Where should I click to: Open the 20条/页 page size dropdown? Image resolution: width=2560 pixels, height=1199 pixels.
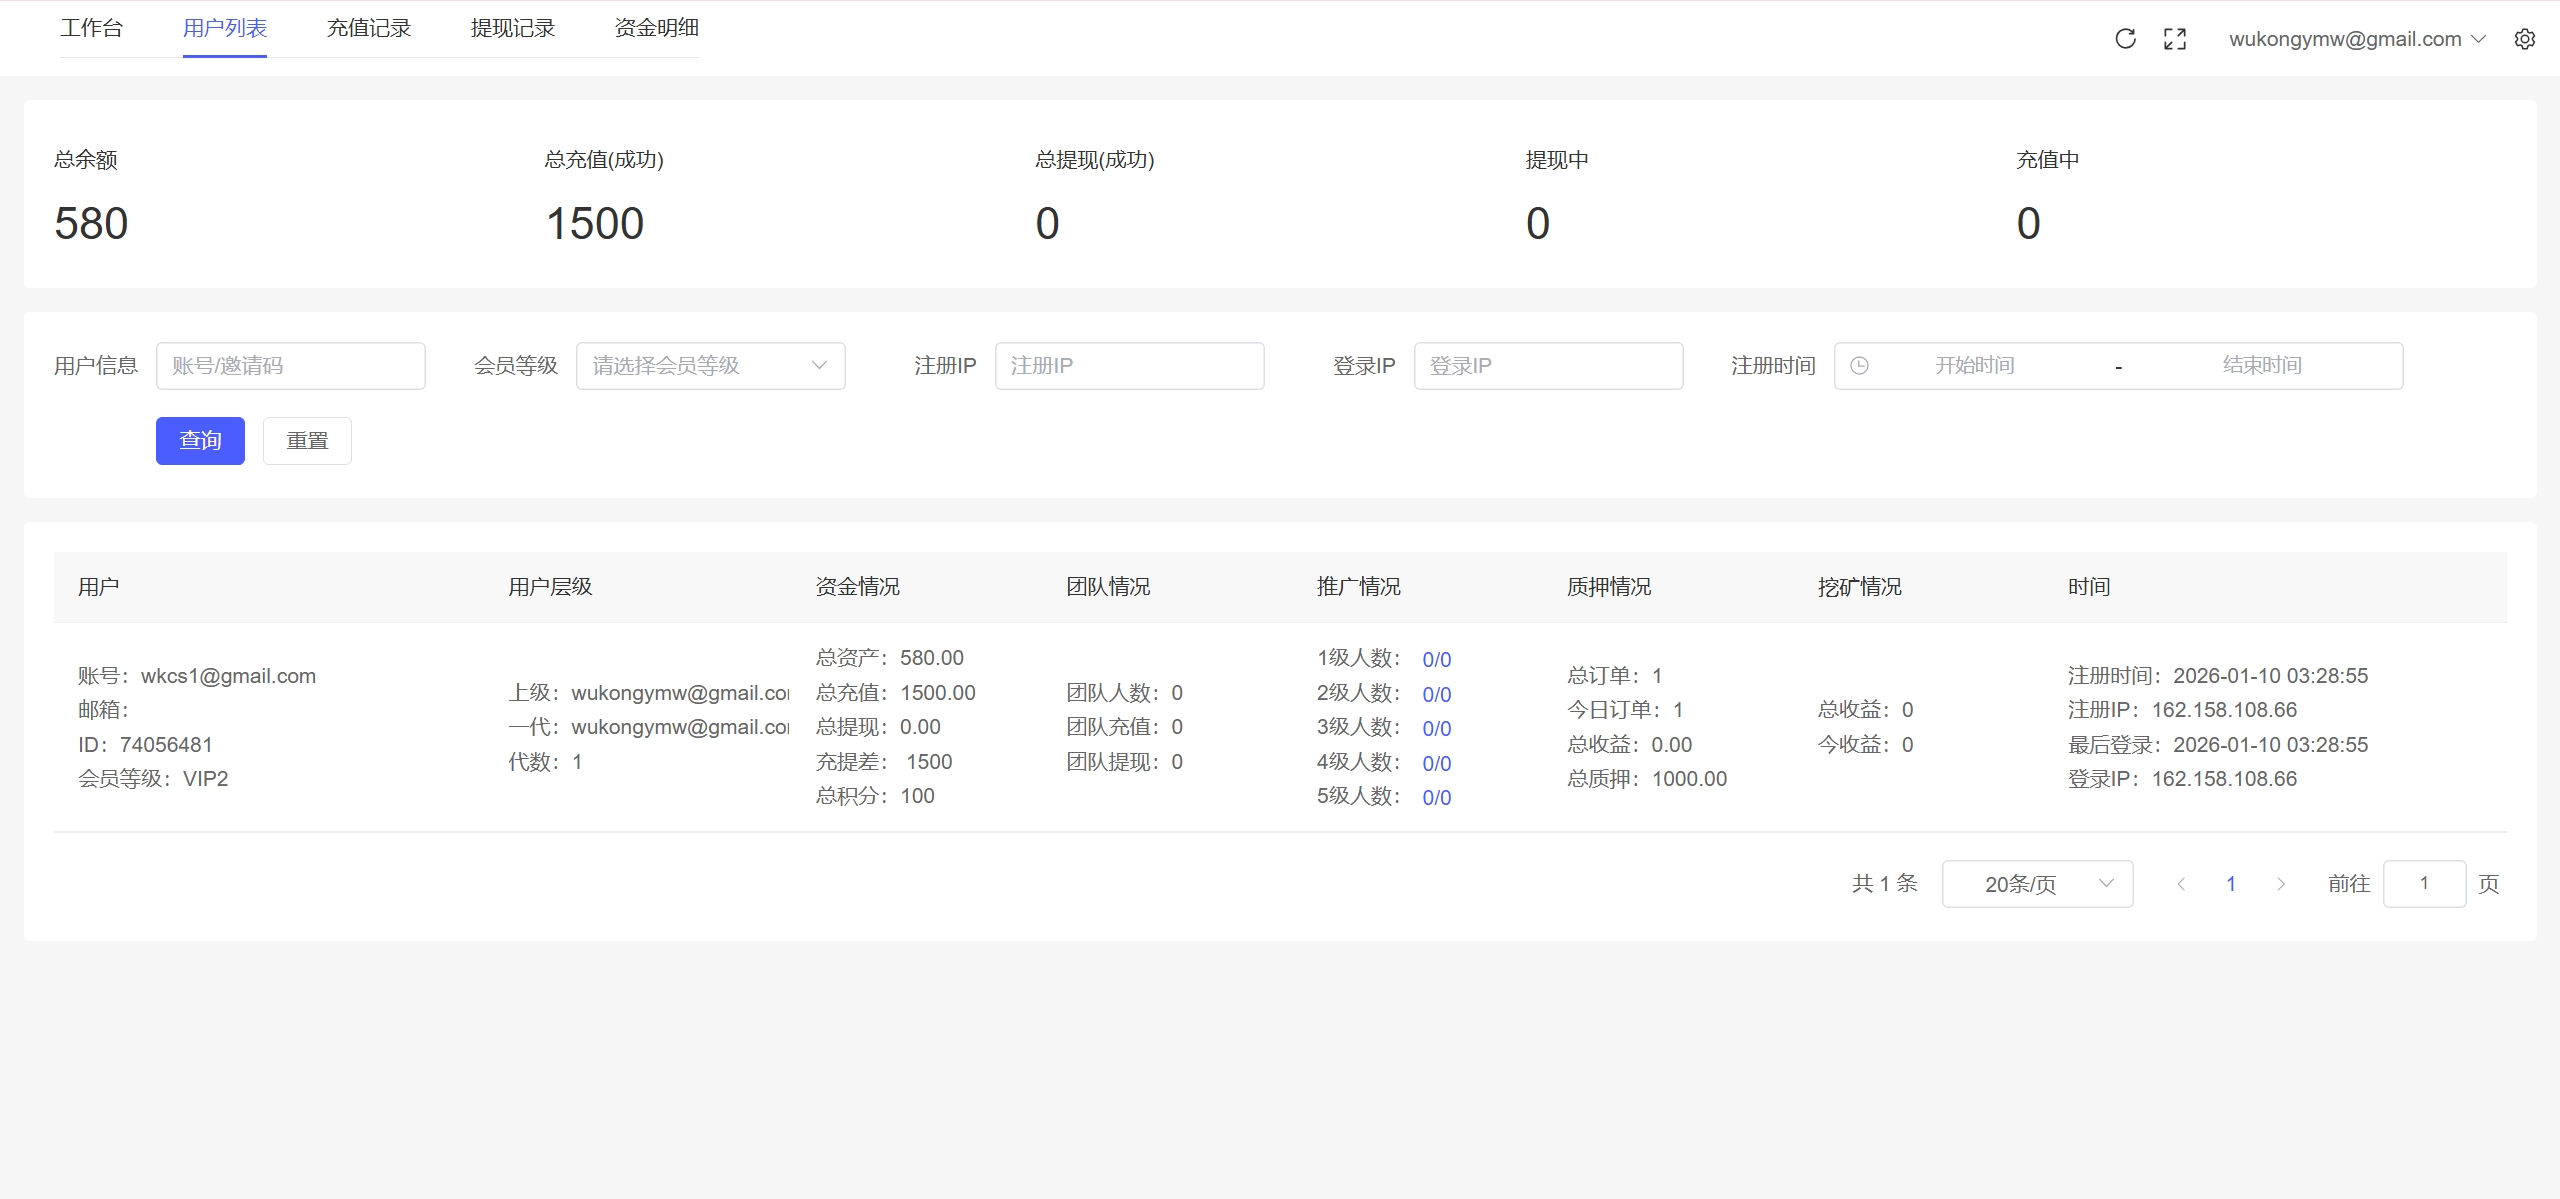point(2037,884)
